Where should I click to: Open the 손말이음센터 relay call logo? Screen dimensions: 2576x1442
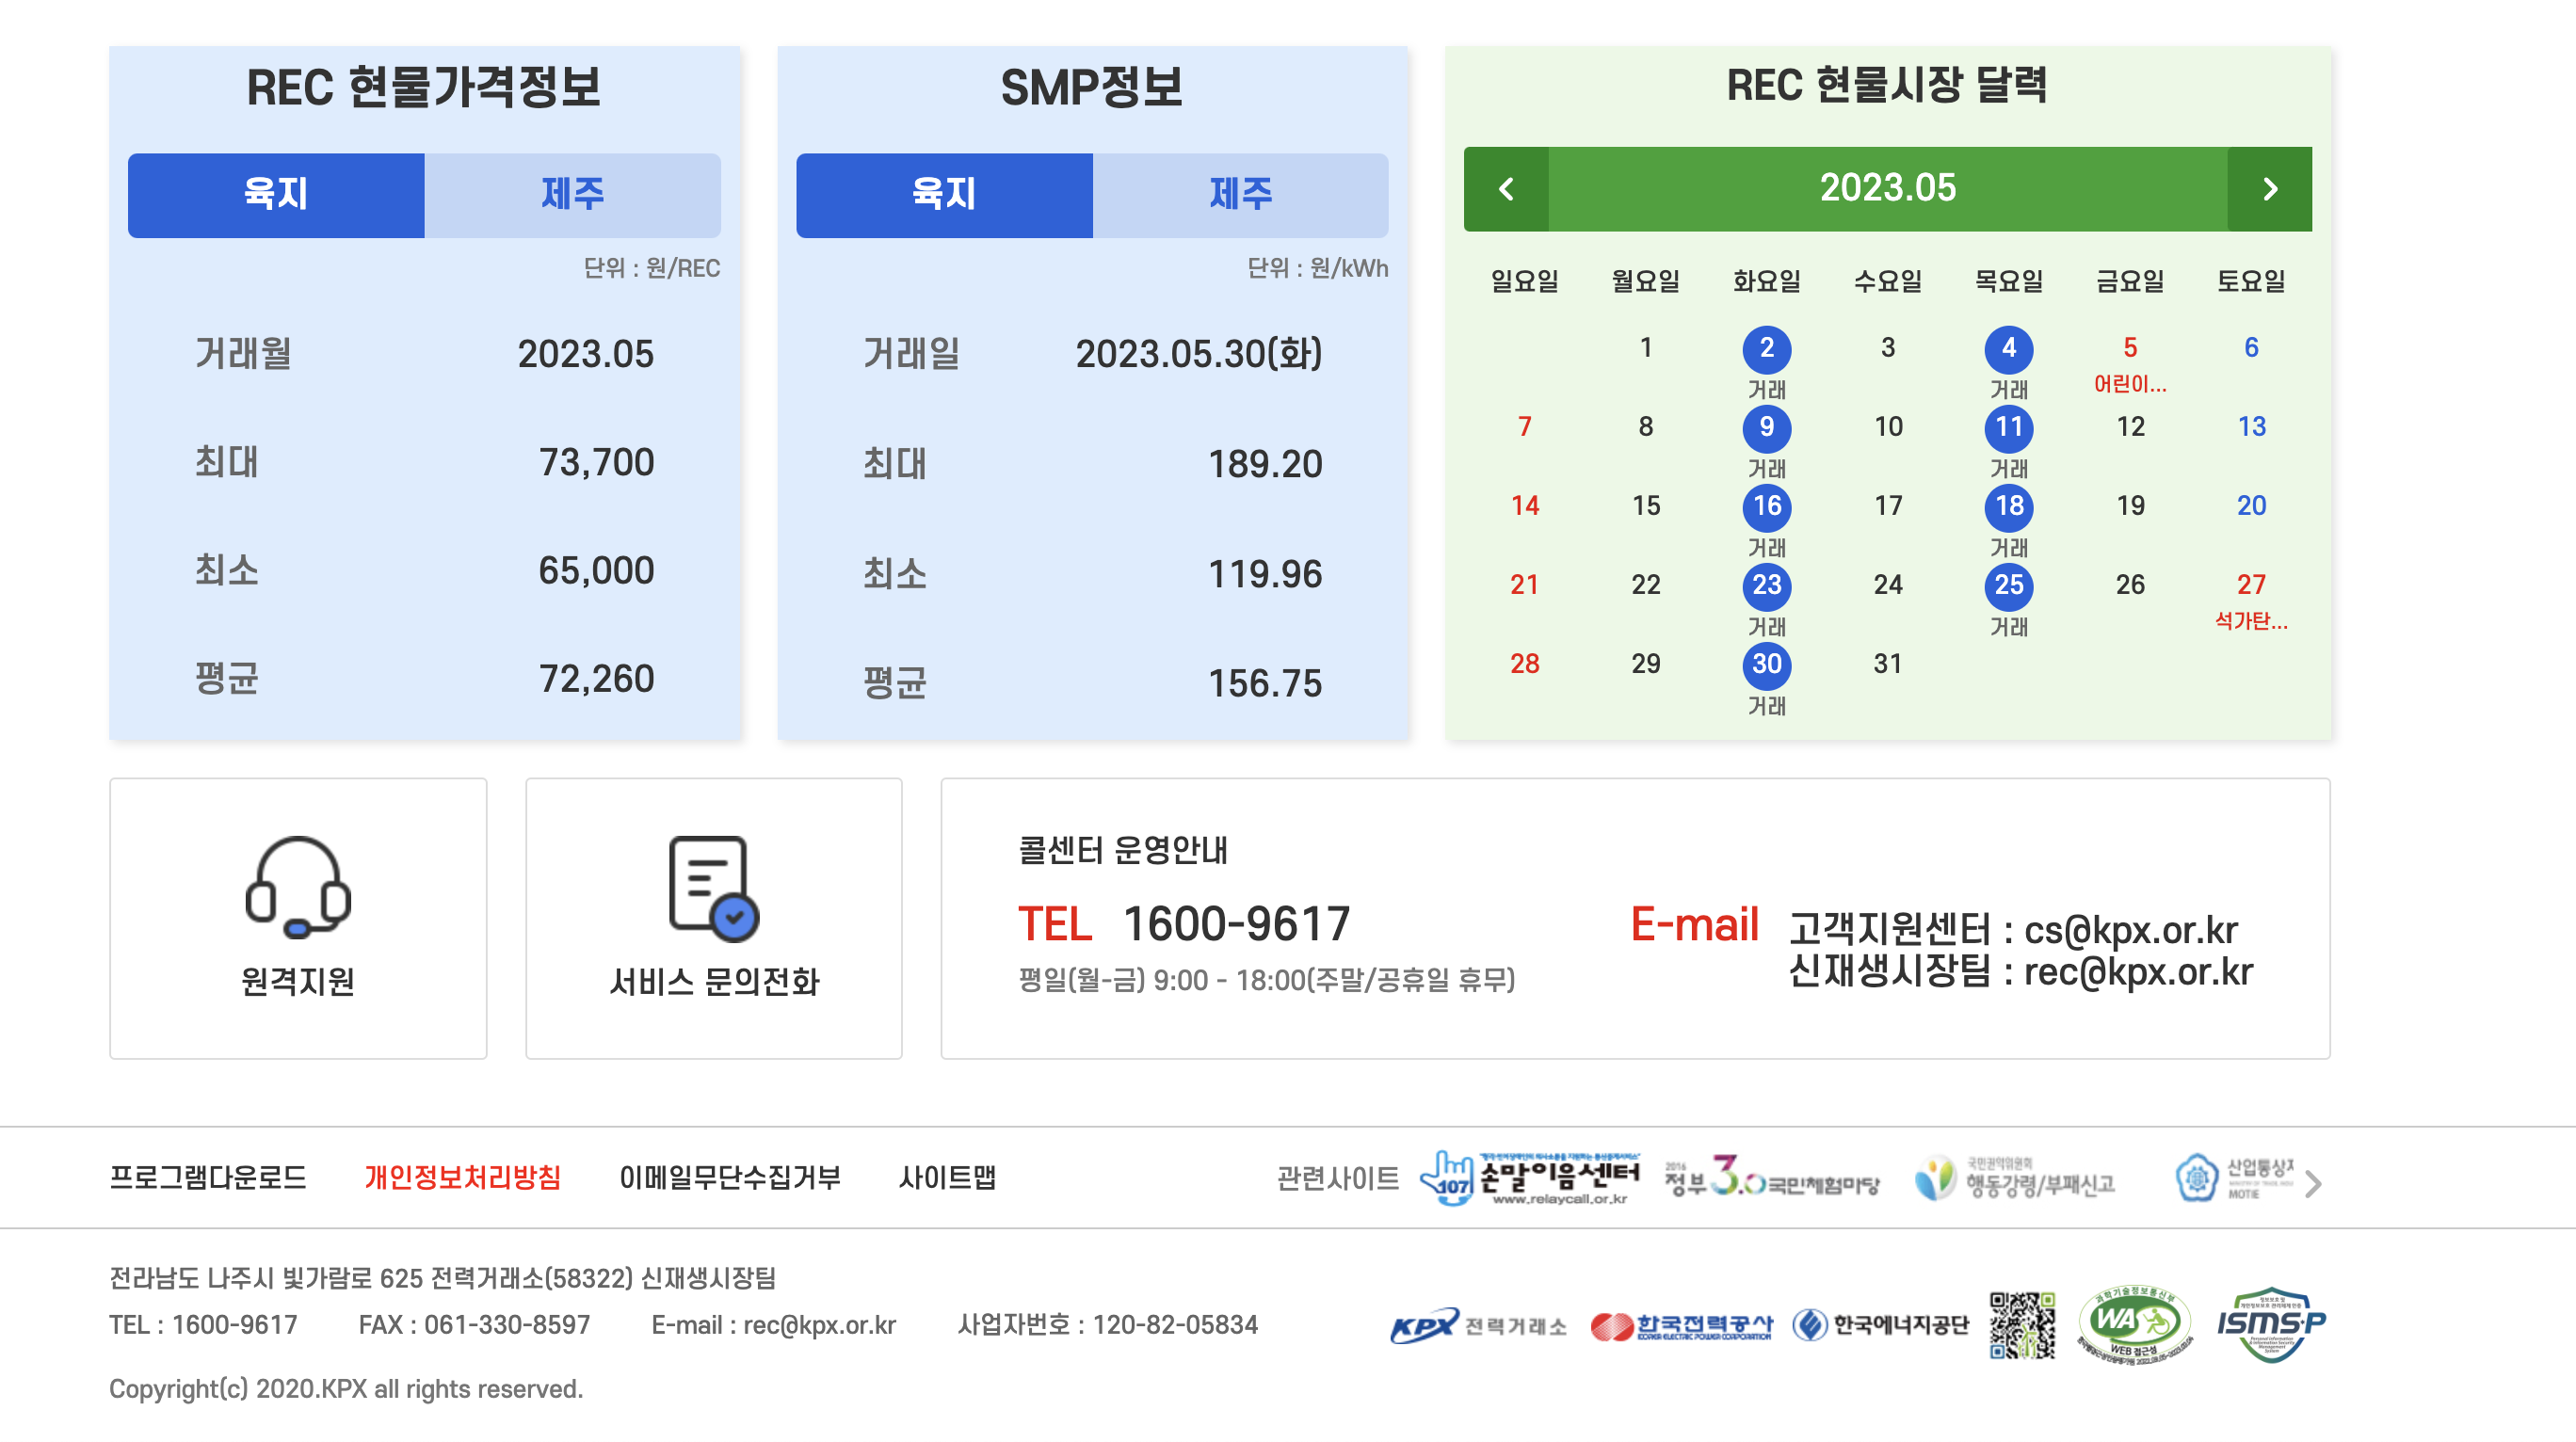coord(1530,1179)
